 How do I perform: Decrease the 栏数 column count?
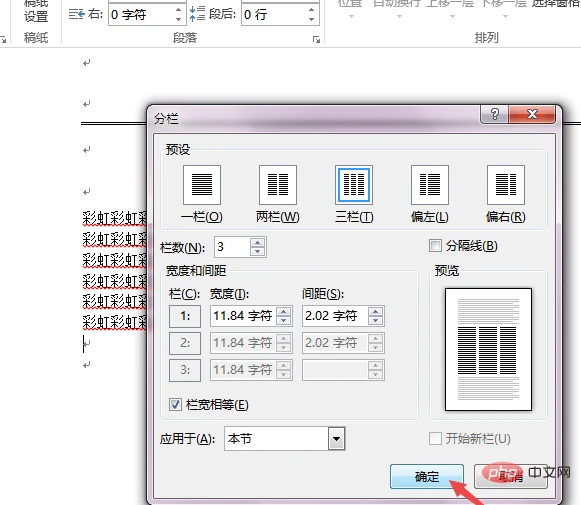(258, 252)
